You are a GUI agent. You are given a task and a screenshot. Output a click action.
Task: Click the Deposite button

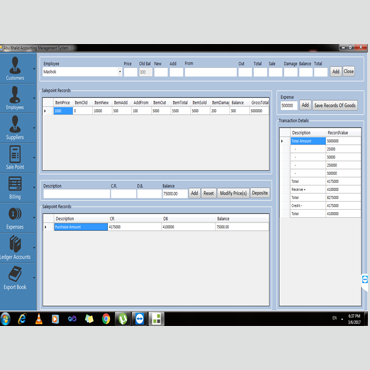[x=260, y=193]
